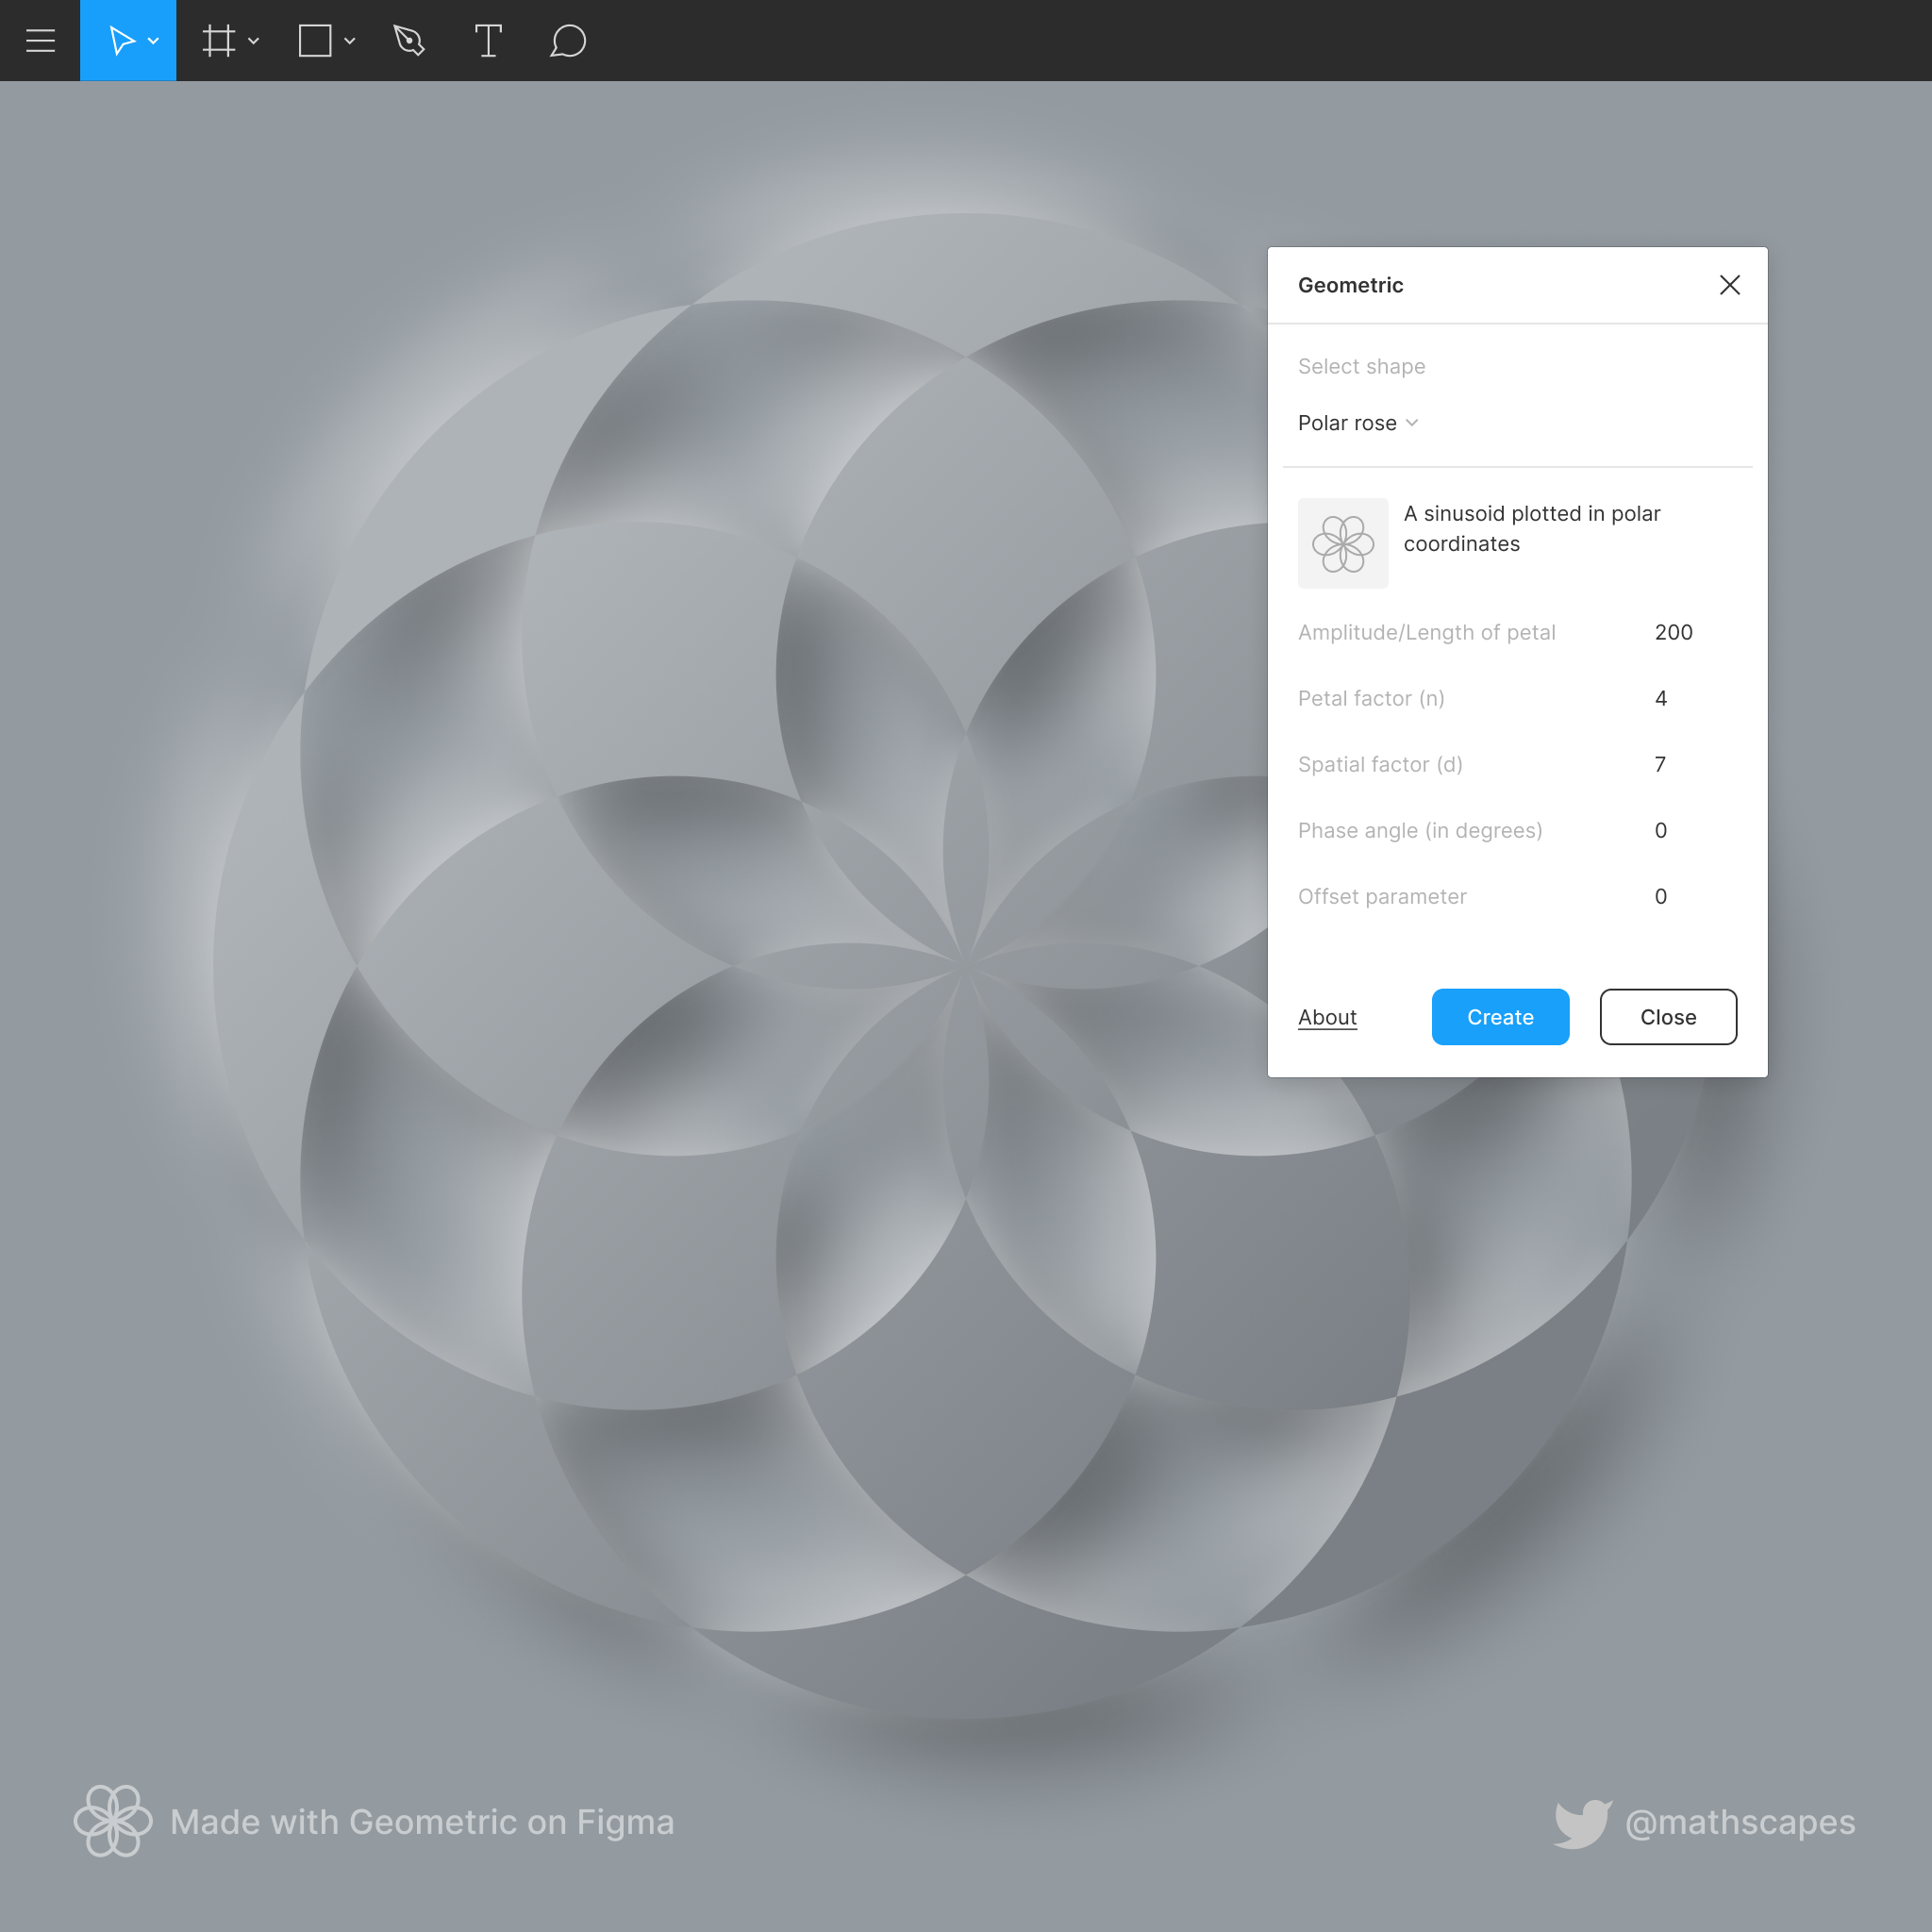1932x1932 pixels.
Task: Select the text tool
Action: tap(487, 41)
